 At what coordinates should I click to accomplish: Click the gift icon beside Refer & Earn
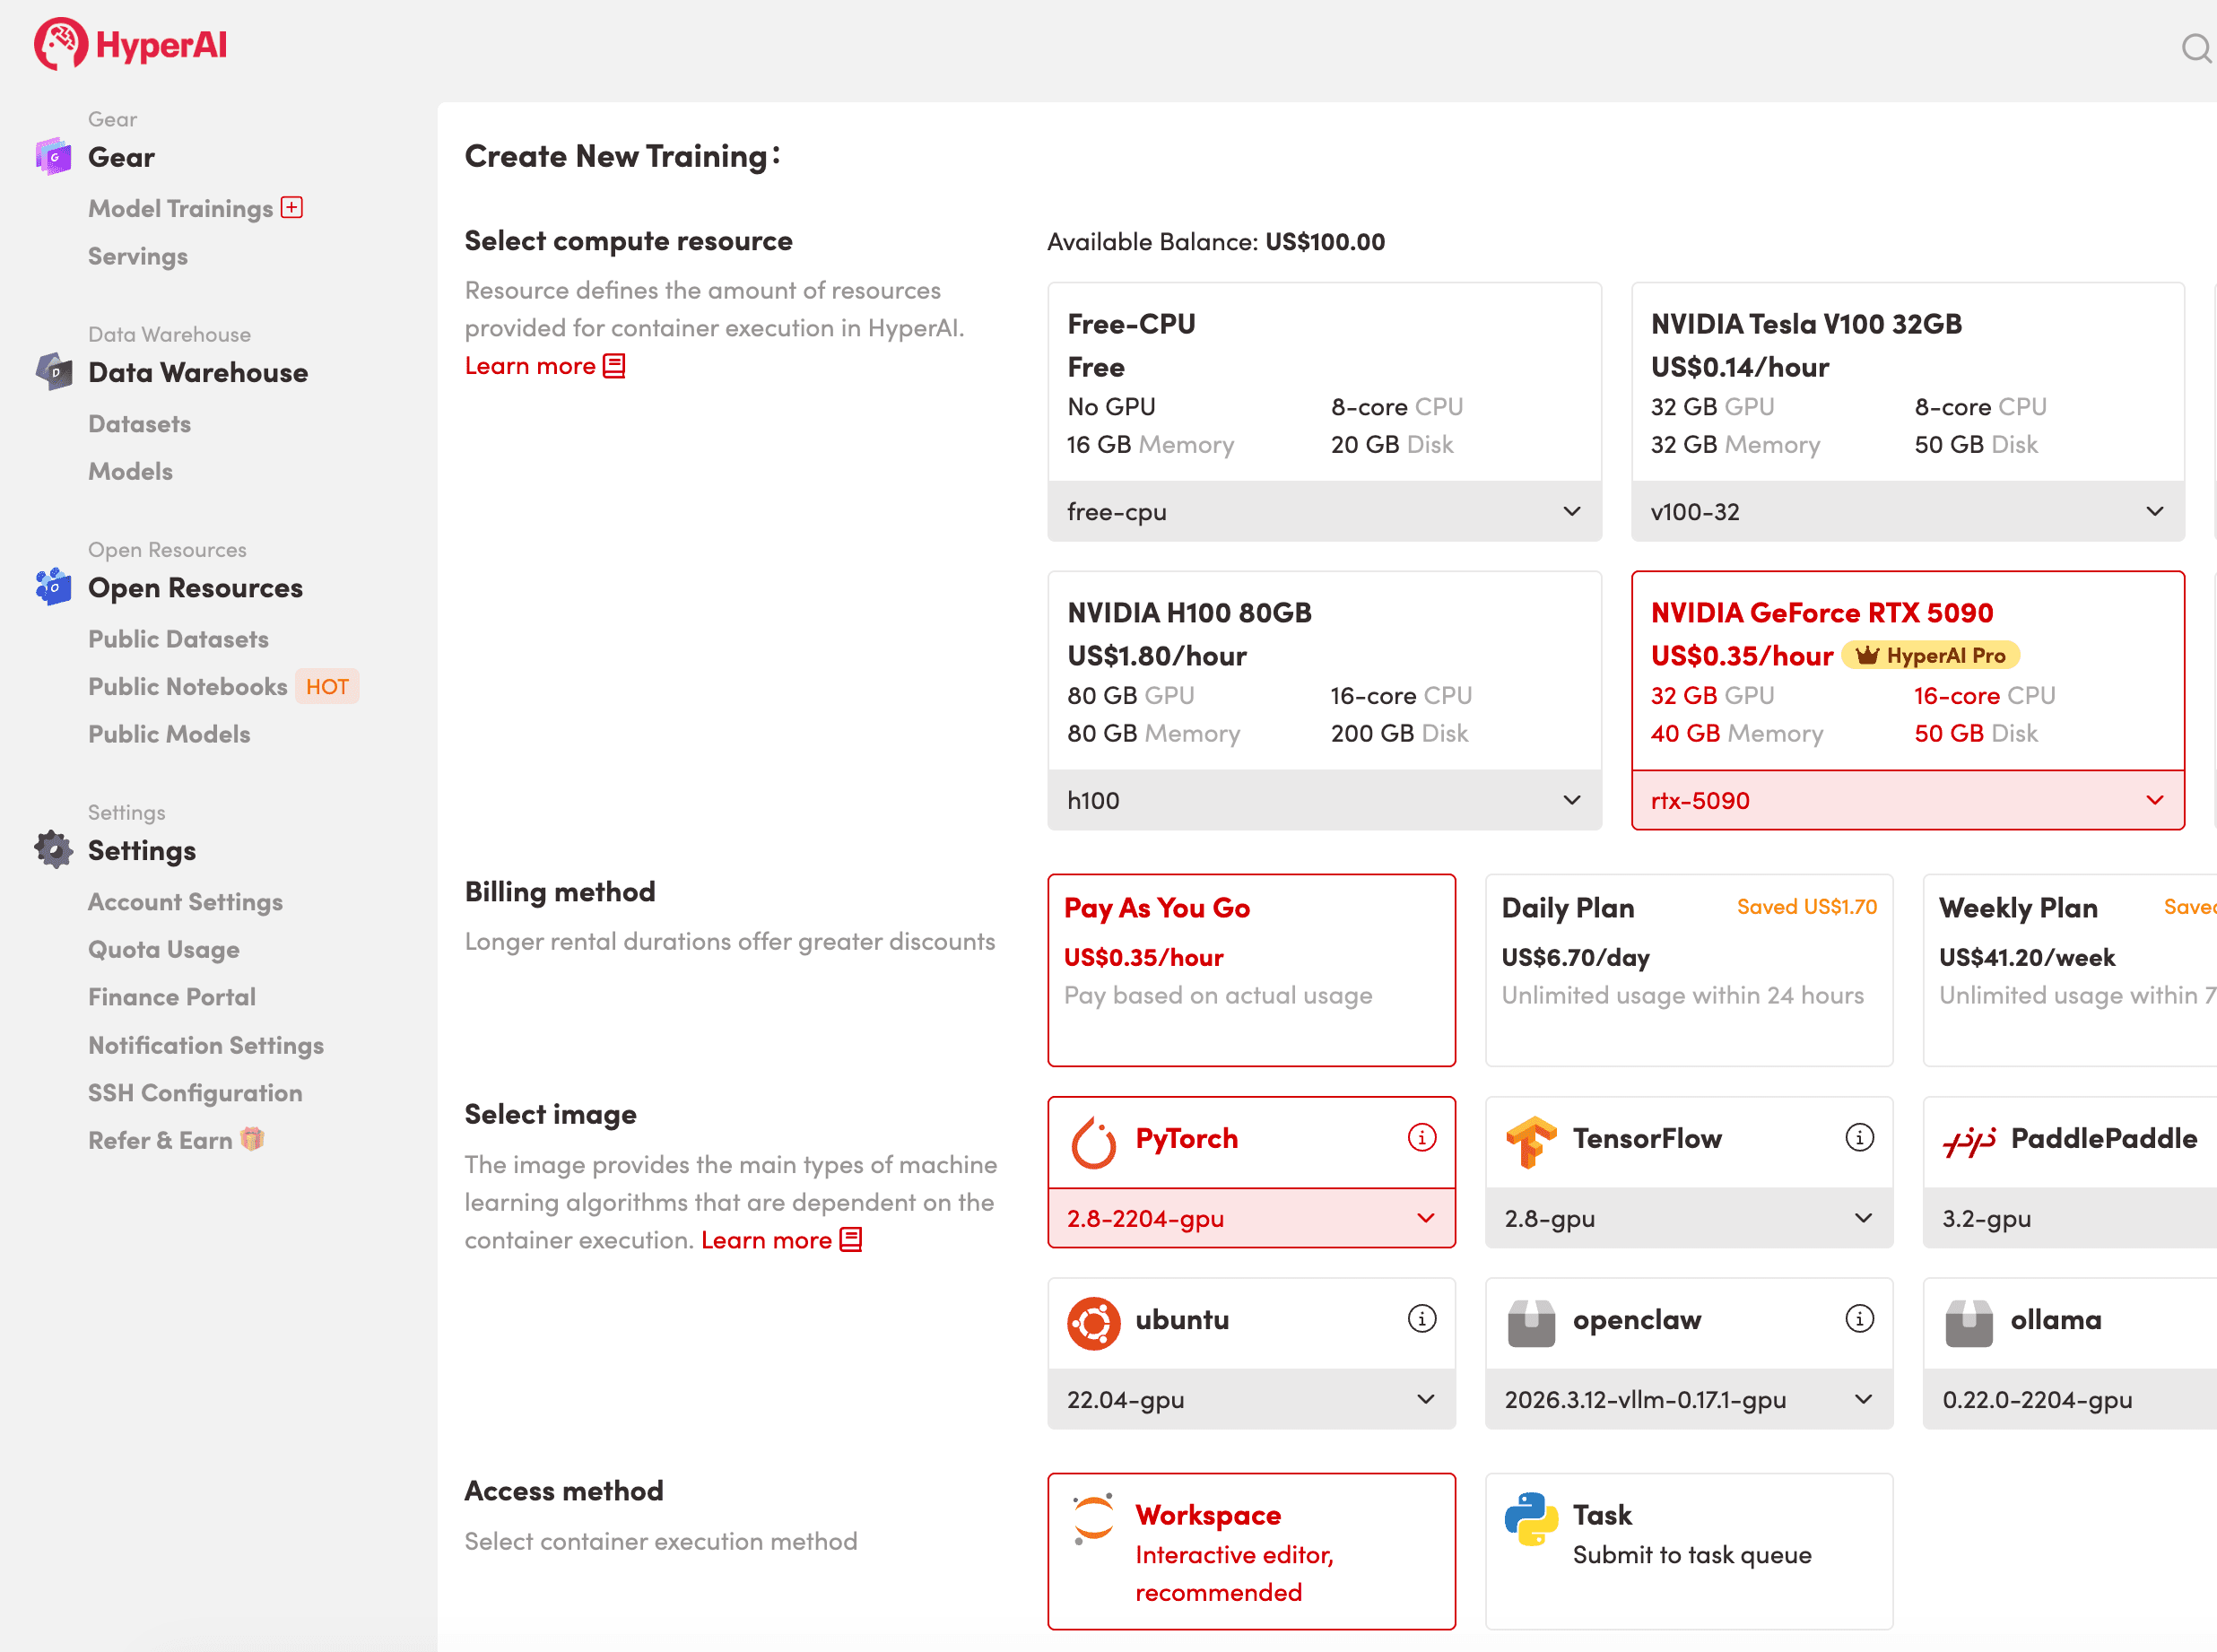252,1139
